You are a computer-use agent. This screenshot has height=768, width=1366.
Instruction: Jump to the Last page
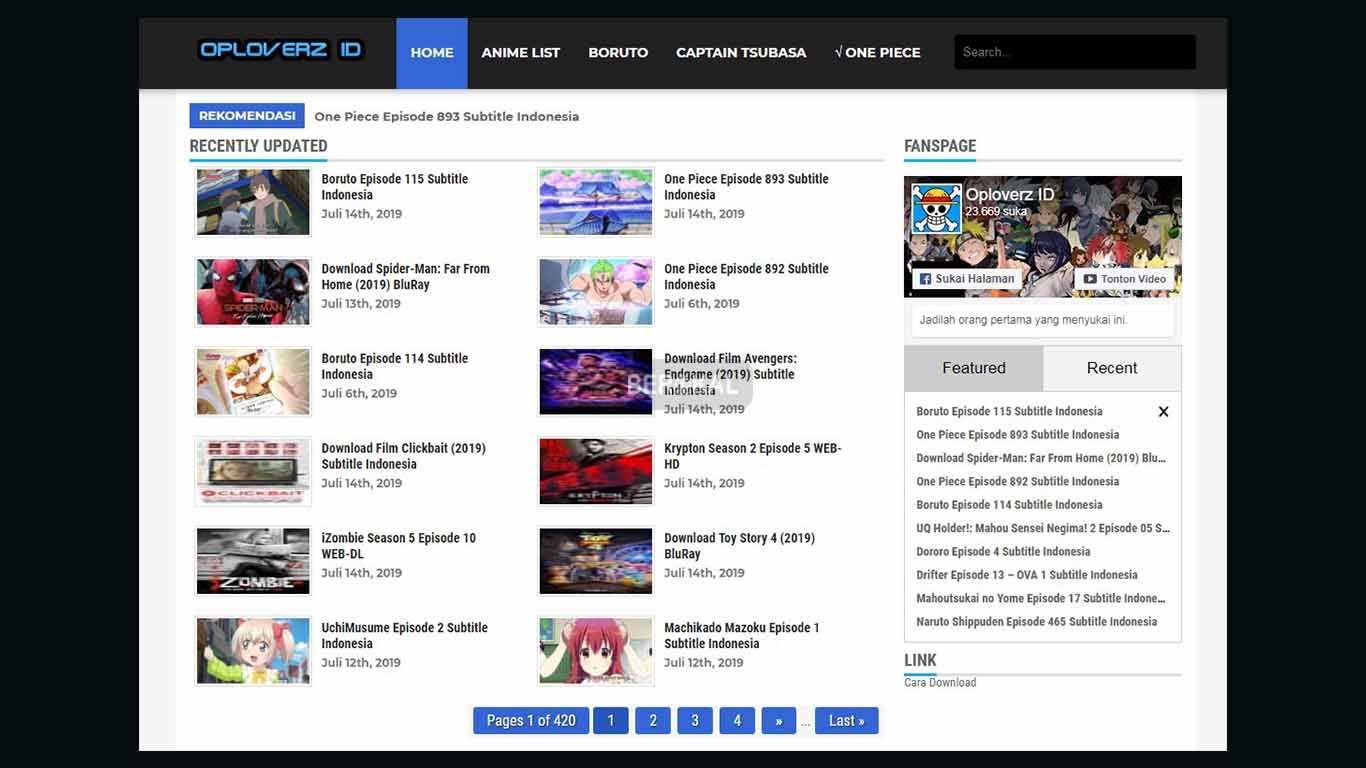tap(846, 720)
